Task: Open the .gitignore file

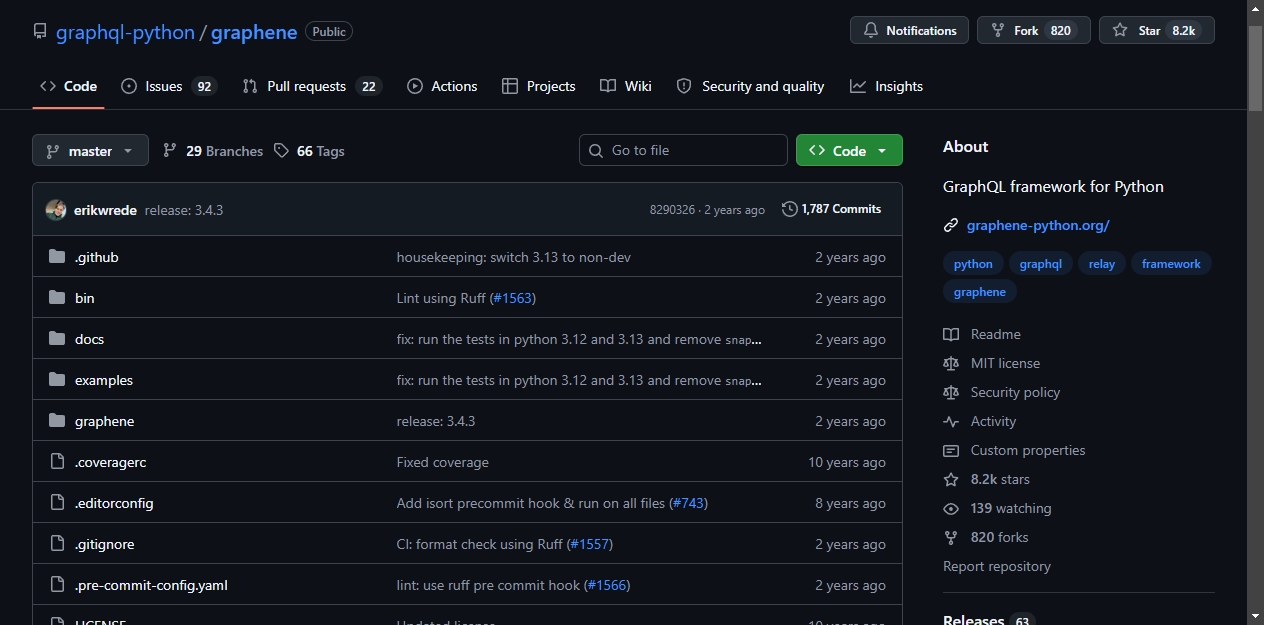Action: (105, 544)
